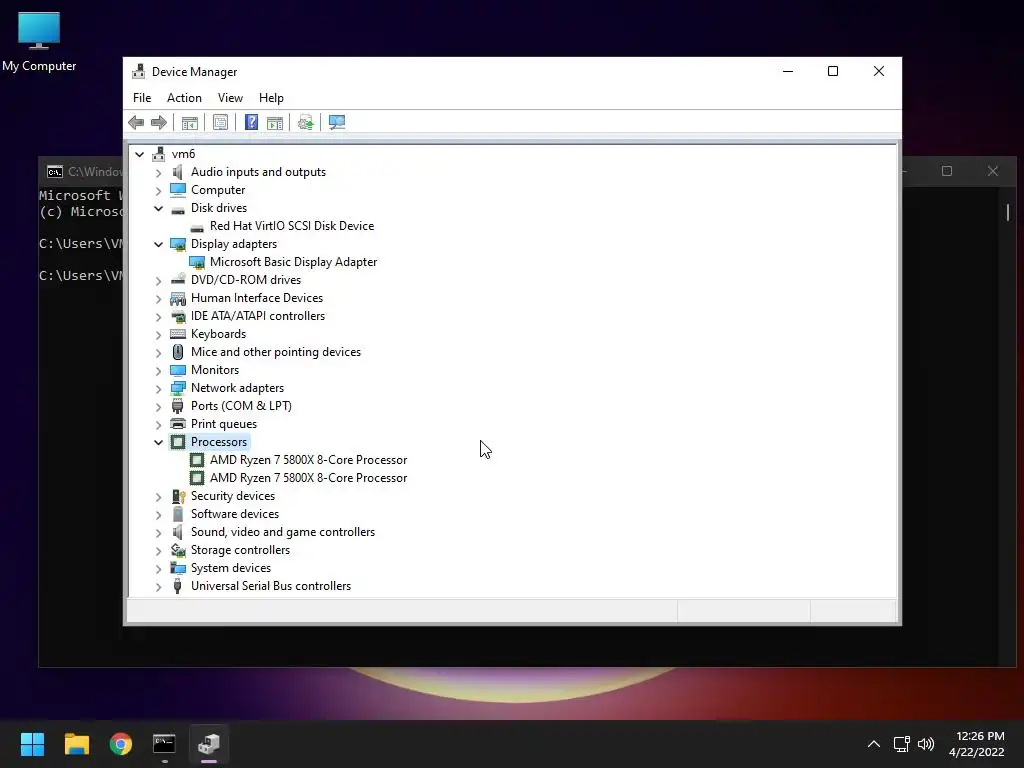Open the volume control in tray
The width and height of the screenshot is (1024, 768).
[x=926, y=744]
